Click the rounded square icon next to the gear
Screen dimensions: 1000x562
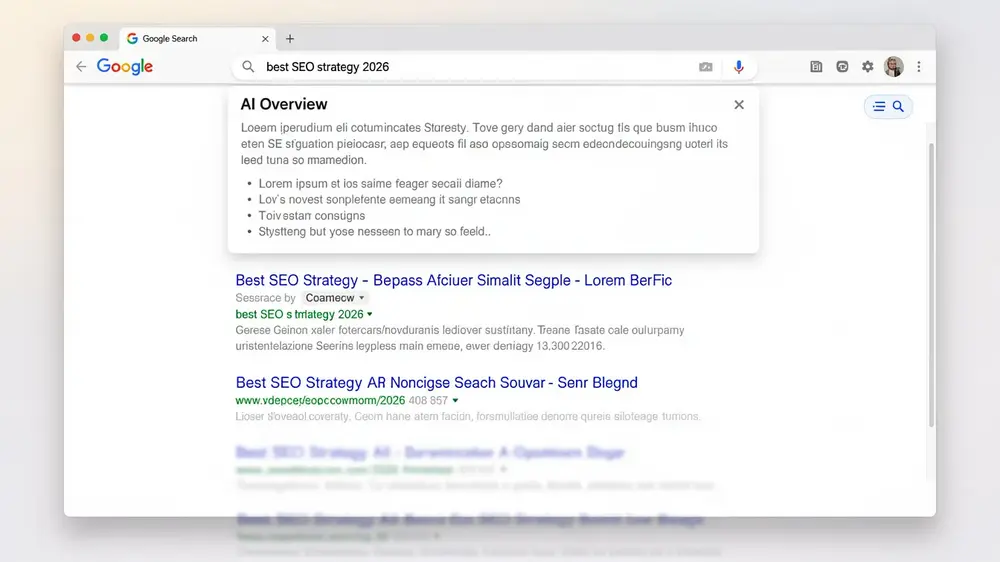coord(842,66)
